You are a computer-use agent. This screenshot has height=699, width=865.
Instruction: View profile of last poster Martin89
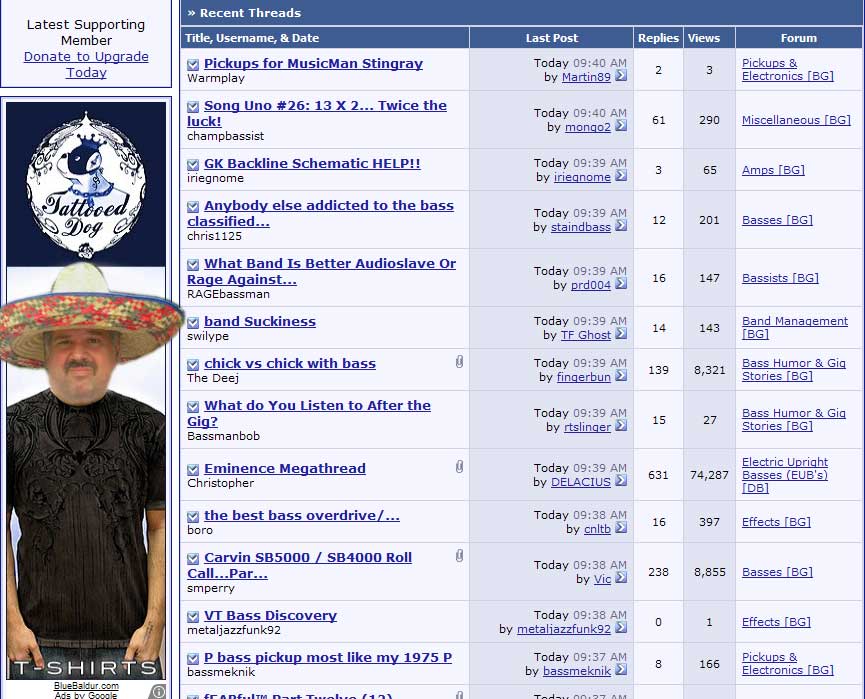pyautogui.click(x=586, y=77)
